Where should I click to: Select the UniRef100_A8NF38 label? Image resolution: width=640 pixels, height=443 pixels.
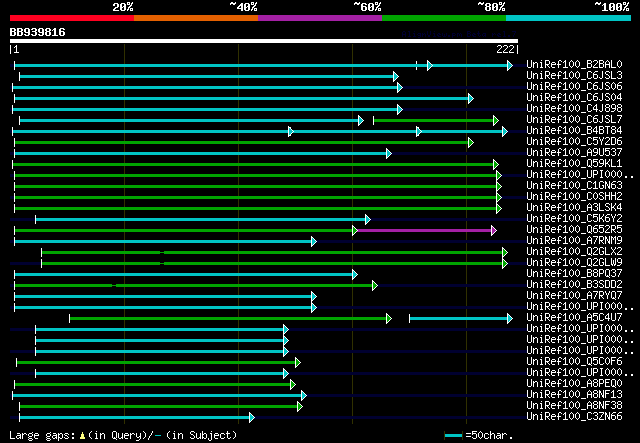[574, 406]
